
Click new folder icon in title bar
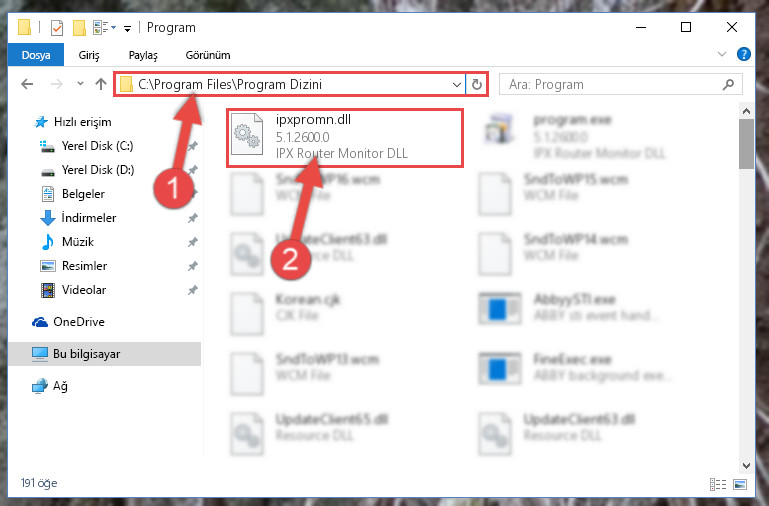click(79, 27)
